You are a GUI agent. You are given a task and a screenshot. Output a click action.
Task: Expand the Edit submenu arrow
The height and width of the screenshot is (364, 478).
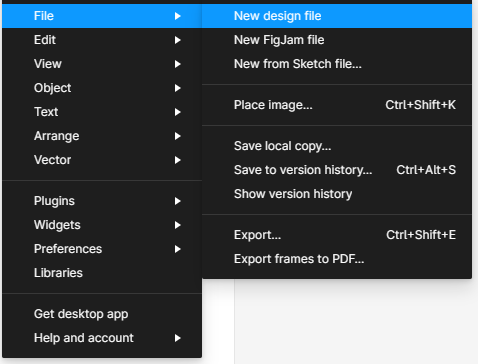(178, 40)
